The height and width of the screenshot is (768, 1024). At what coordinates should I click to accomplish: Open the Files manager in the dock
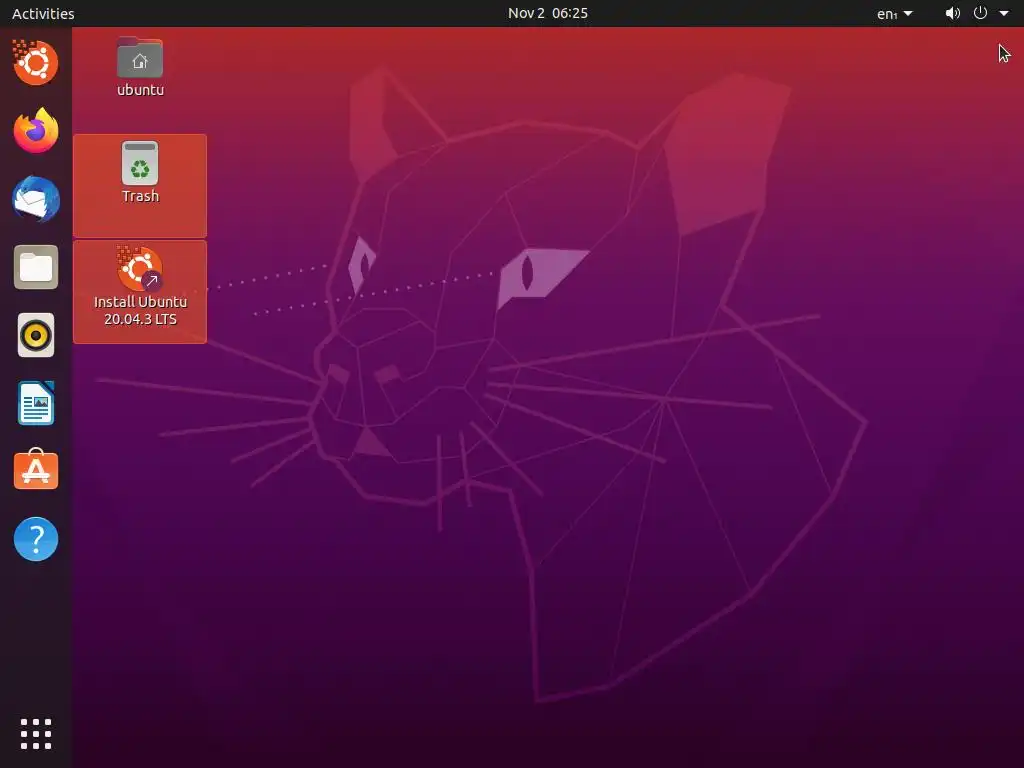(x=36, y=267)
